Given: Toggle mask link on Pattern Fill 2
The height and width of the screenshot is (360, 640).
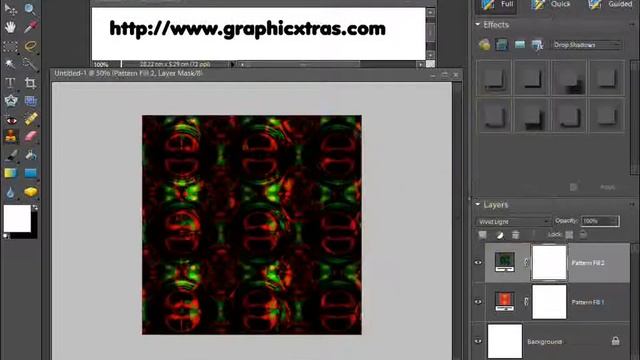Looking at the screenshot, I should click(526, 262).
